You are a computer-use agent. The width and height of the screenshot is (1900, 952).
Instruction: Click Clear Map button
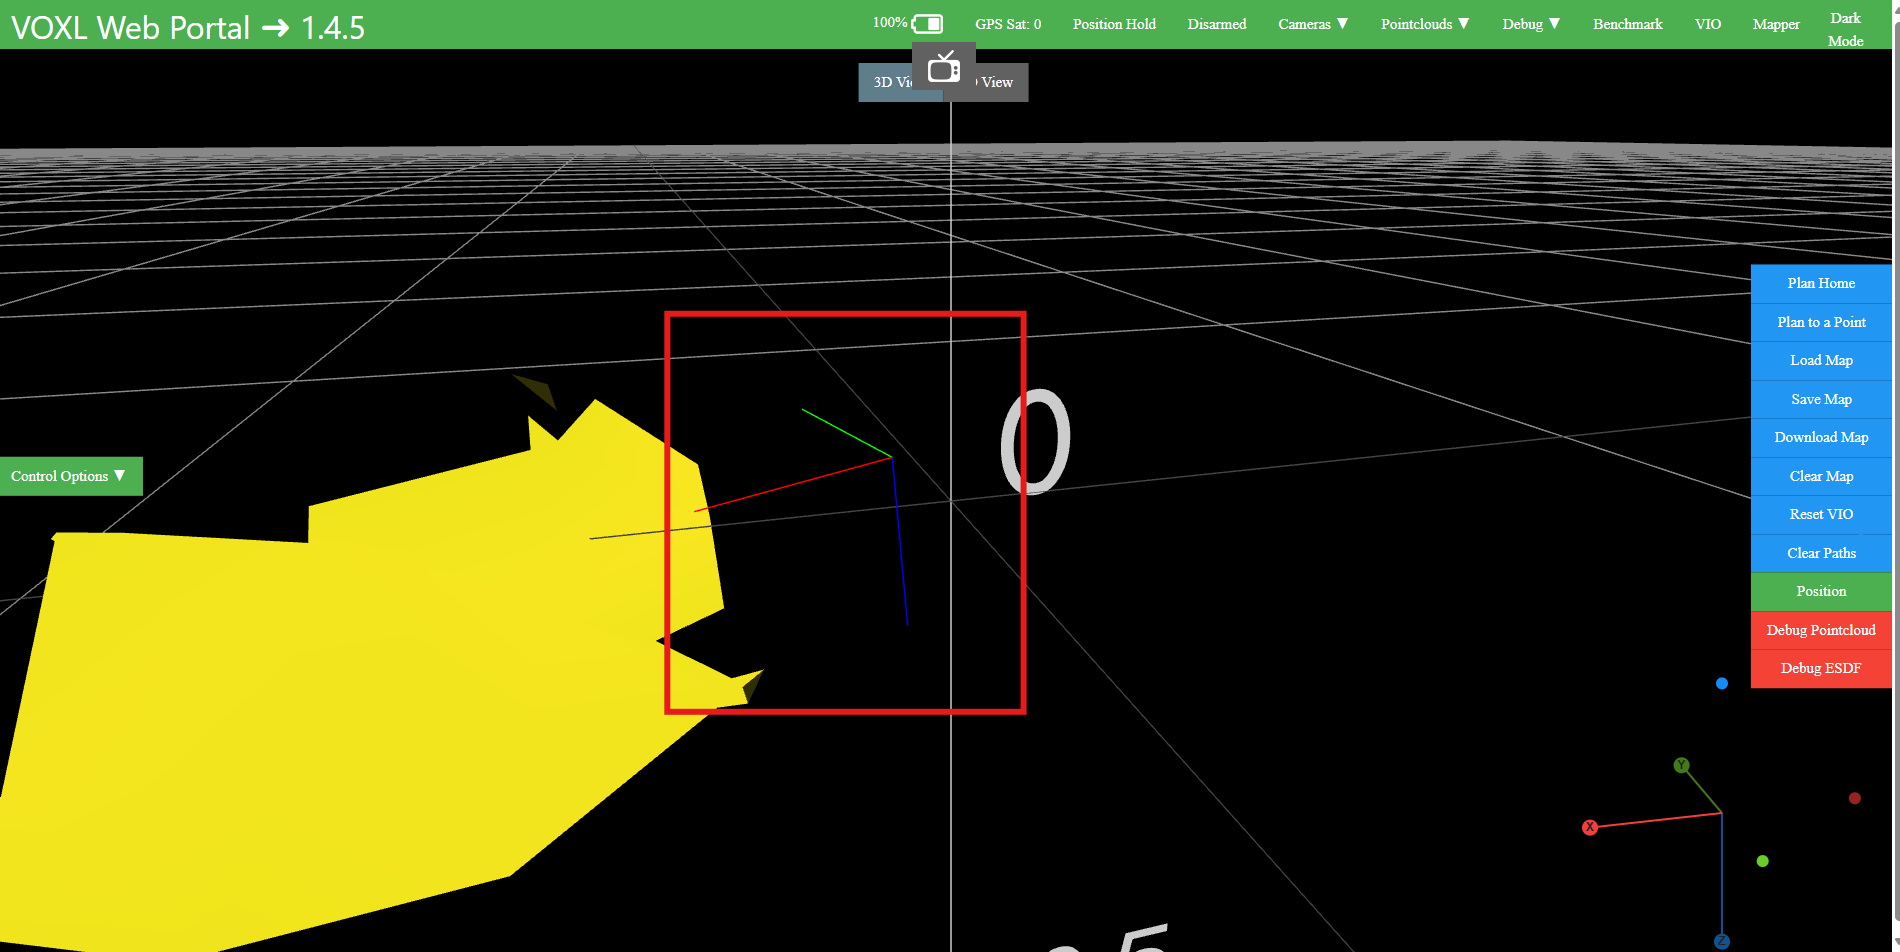point(1821,476)
